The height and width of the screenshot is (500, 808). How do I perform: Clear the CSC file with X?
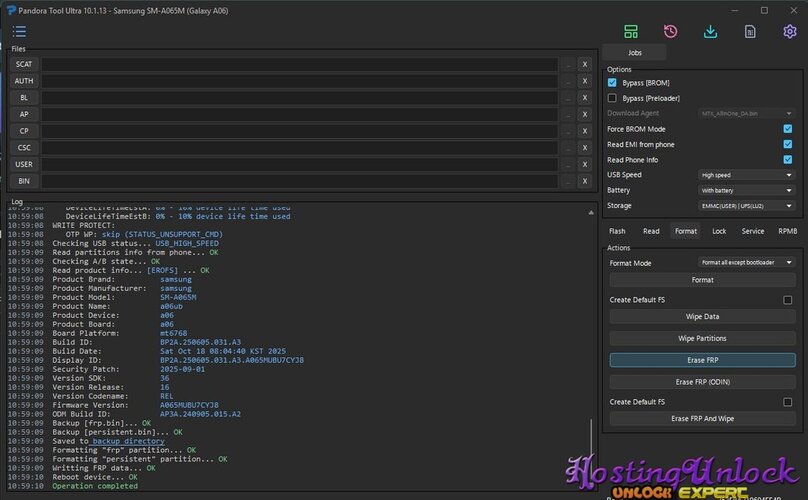pyautogui.click(x=584, y=148)
